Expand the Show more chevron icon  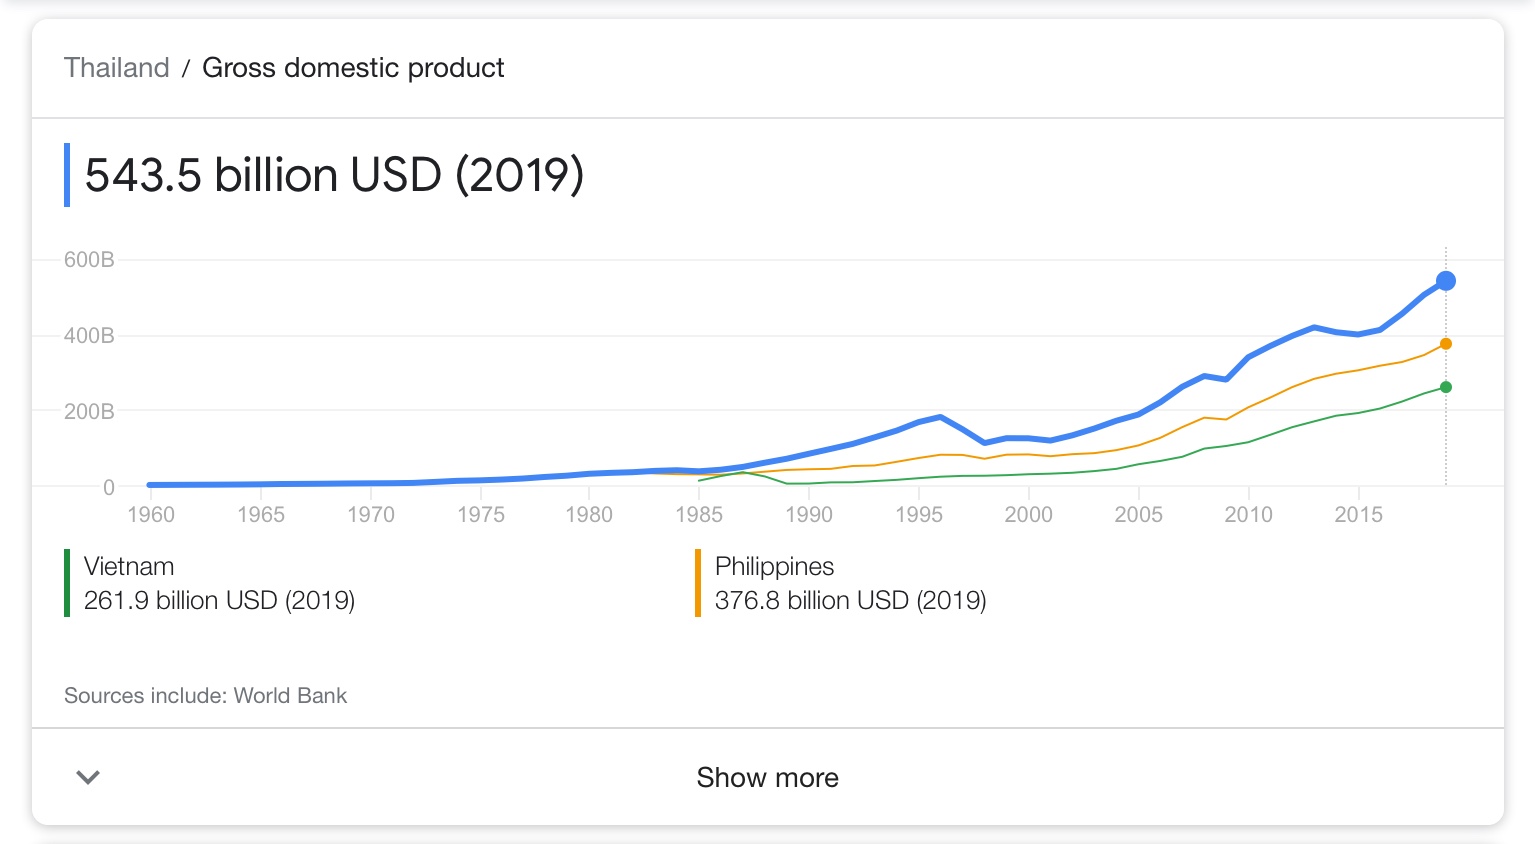point(88,777)
